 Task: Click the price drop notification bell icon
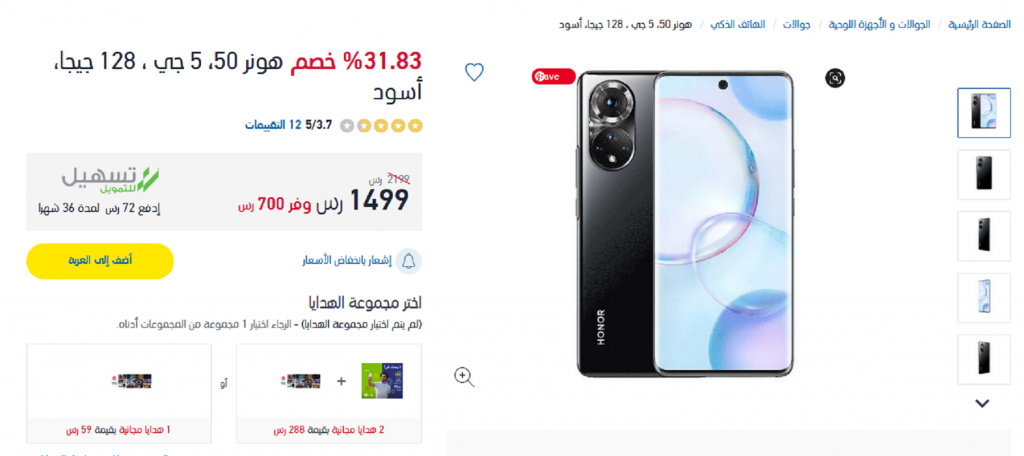pos(409,261)
